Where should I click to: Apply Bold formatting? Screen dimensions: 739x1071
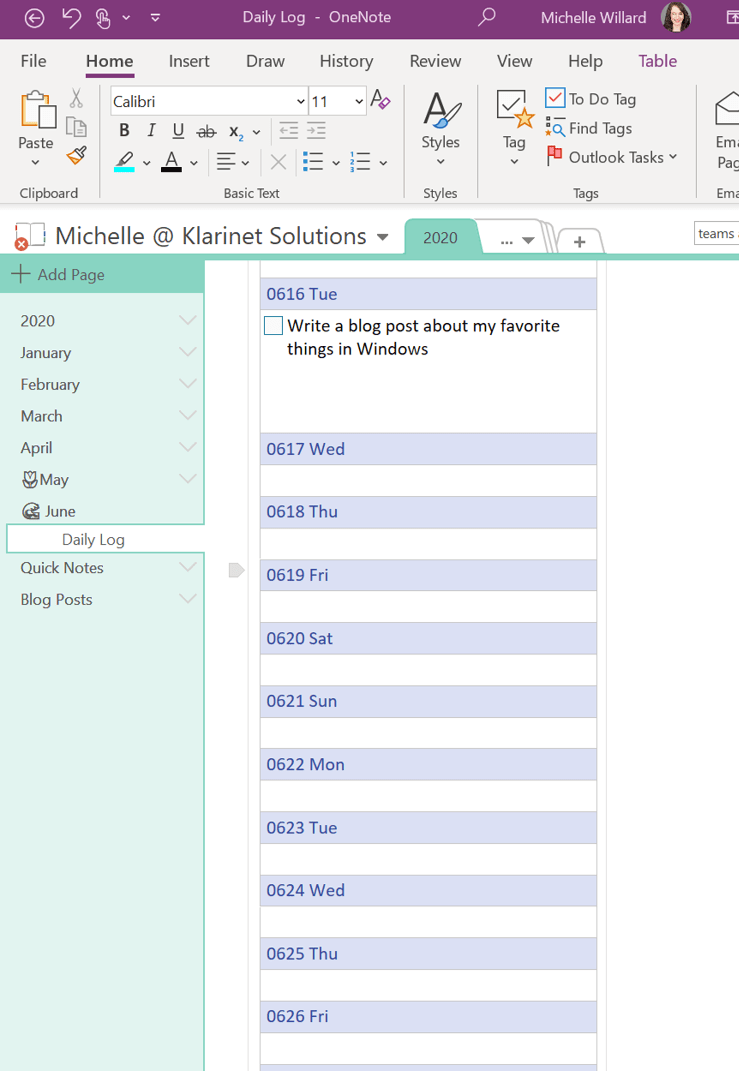coord(124,131)
